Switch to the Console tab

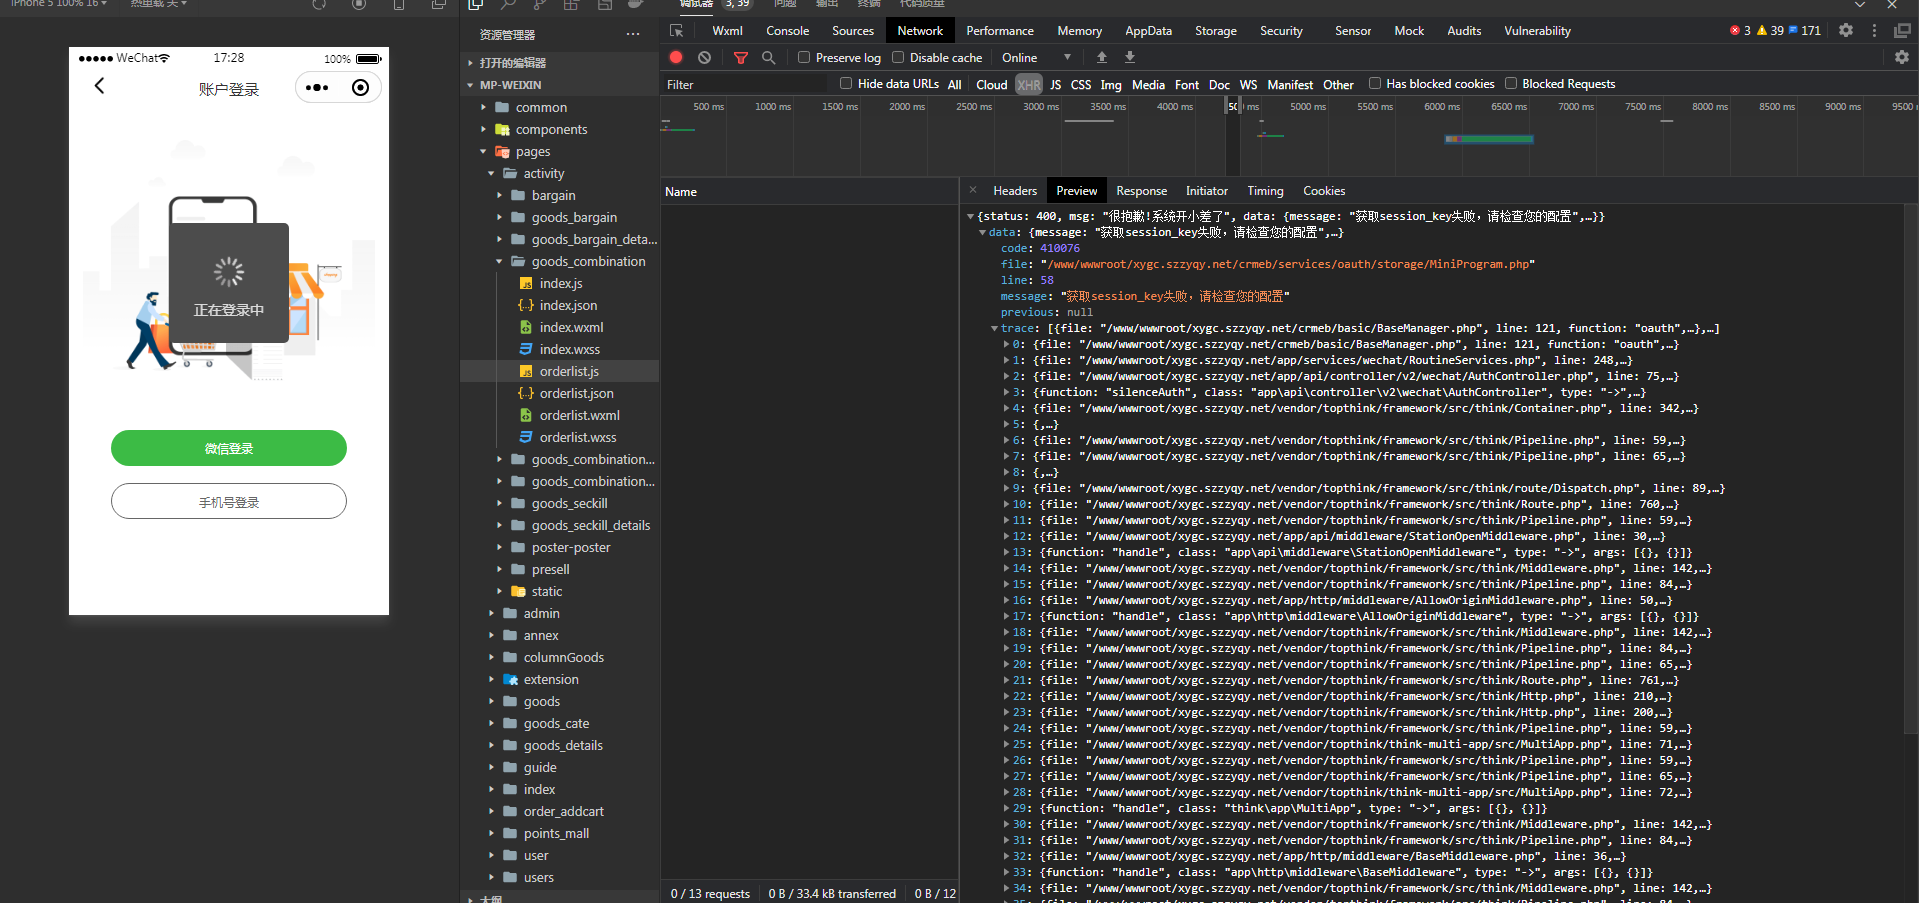pyautogui.click(x=788, y=31)
